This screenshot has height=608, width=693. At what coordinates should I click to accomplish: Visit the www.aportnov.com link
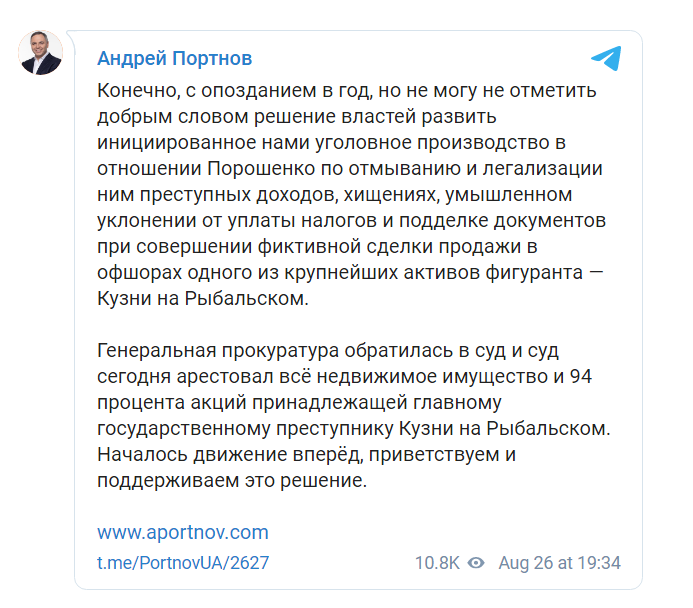pyautogui.click(x=183, y=531)
